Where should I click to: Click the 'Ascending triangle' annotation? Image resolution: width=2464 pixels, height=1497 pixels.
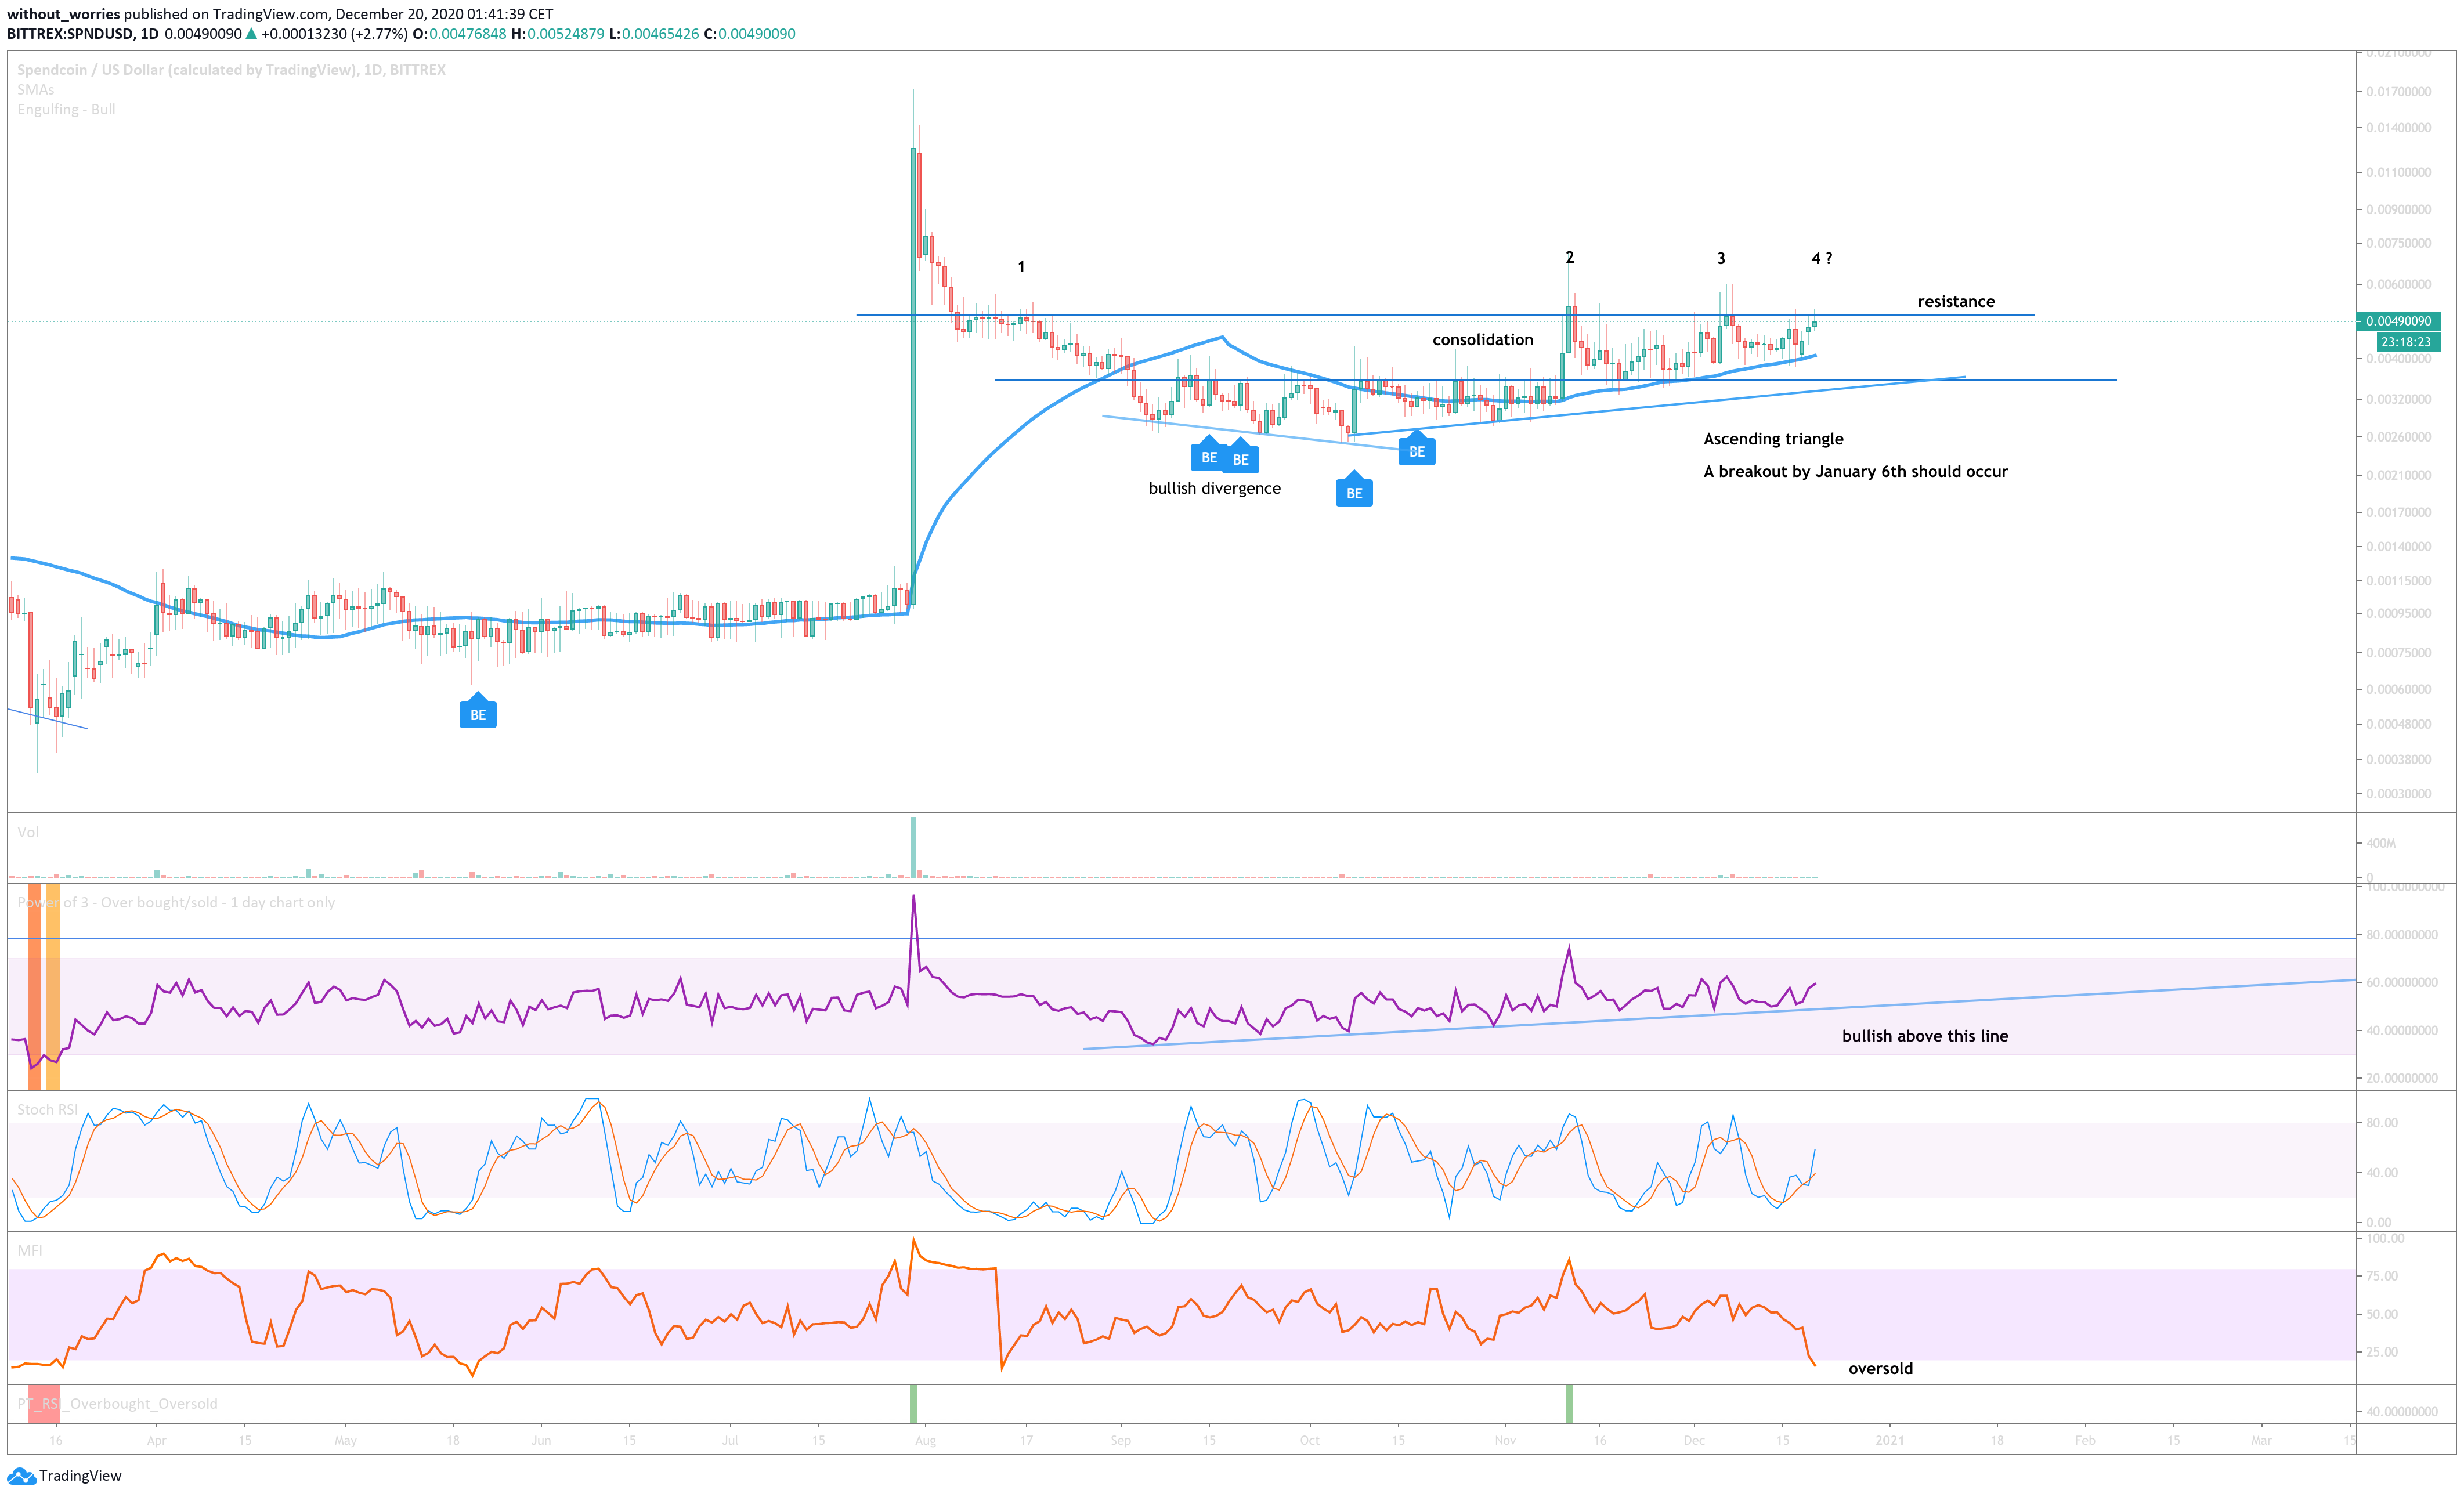click(1773, 439)
